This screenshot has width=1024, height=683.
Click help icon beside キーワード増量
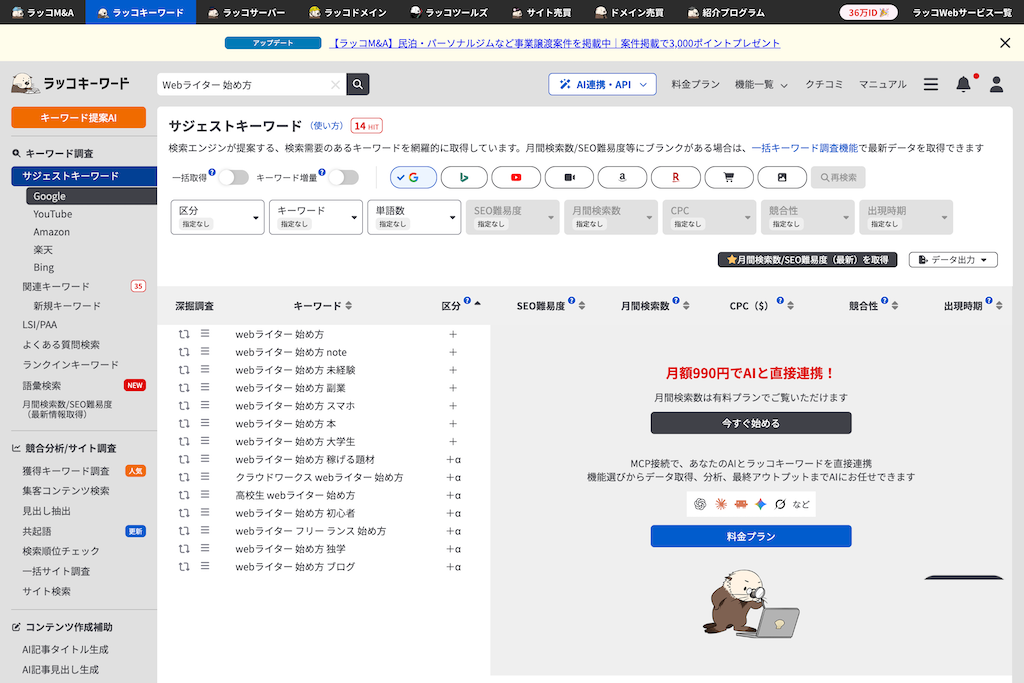pyautogui.click(x=322, y=172)
